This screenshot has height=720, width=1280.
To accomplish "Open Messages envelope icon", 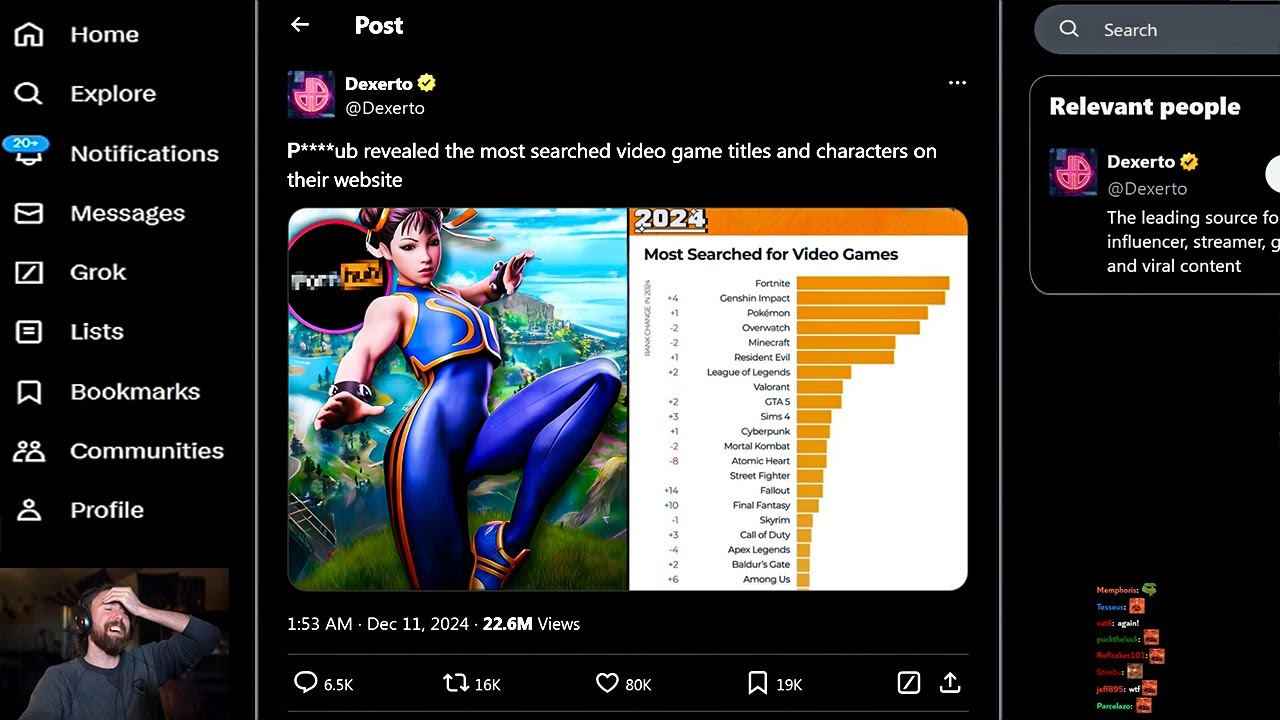I will click(29, 213).
